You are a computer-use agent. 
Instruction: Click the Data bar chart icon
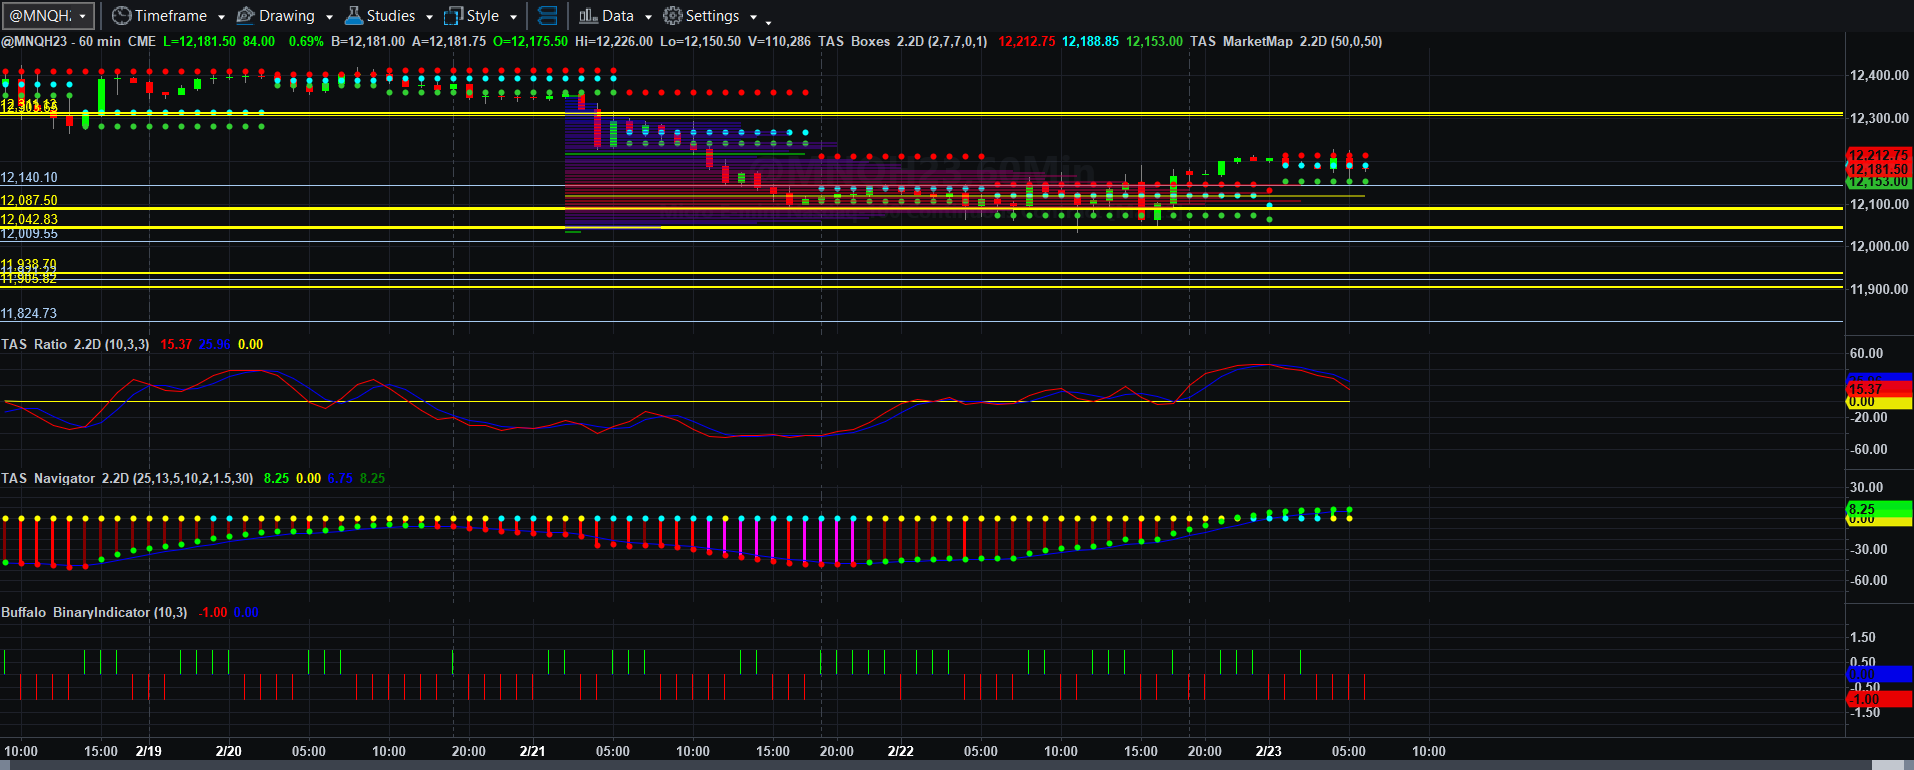pos(588,16)
